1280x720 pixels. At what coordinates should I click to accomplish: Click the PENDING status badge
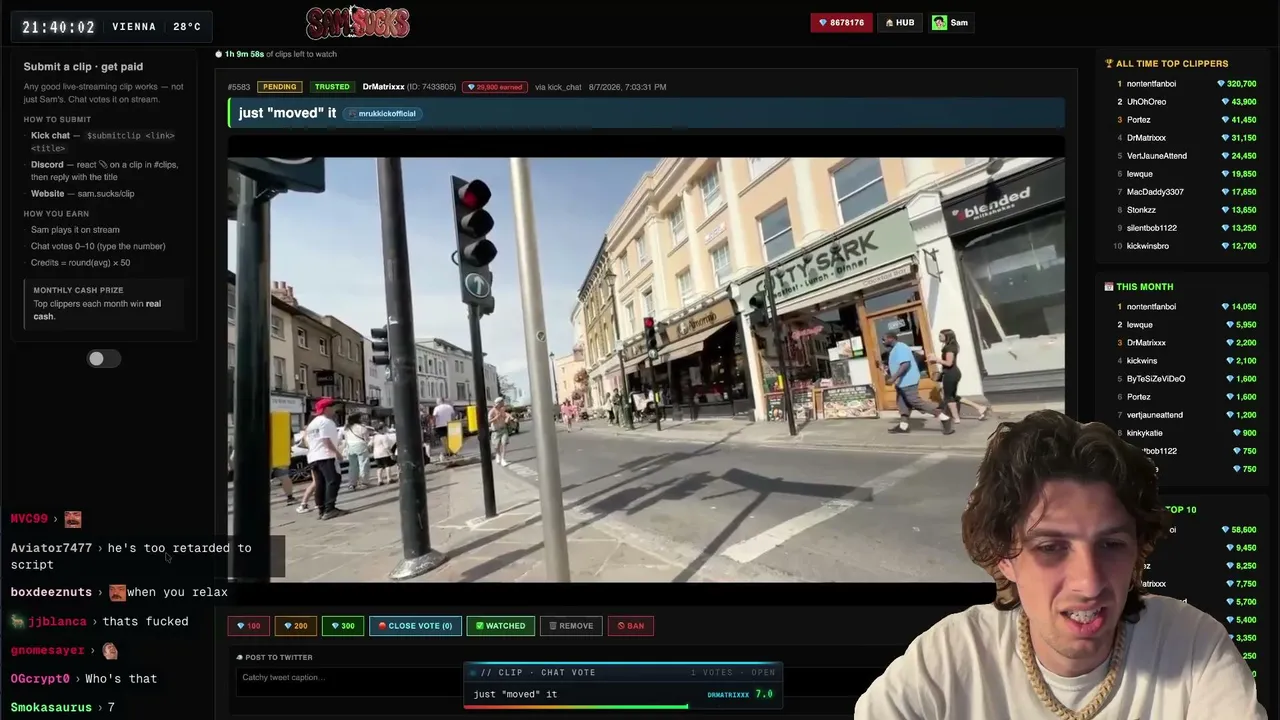[x=279, y=87]
